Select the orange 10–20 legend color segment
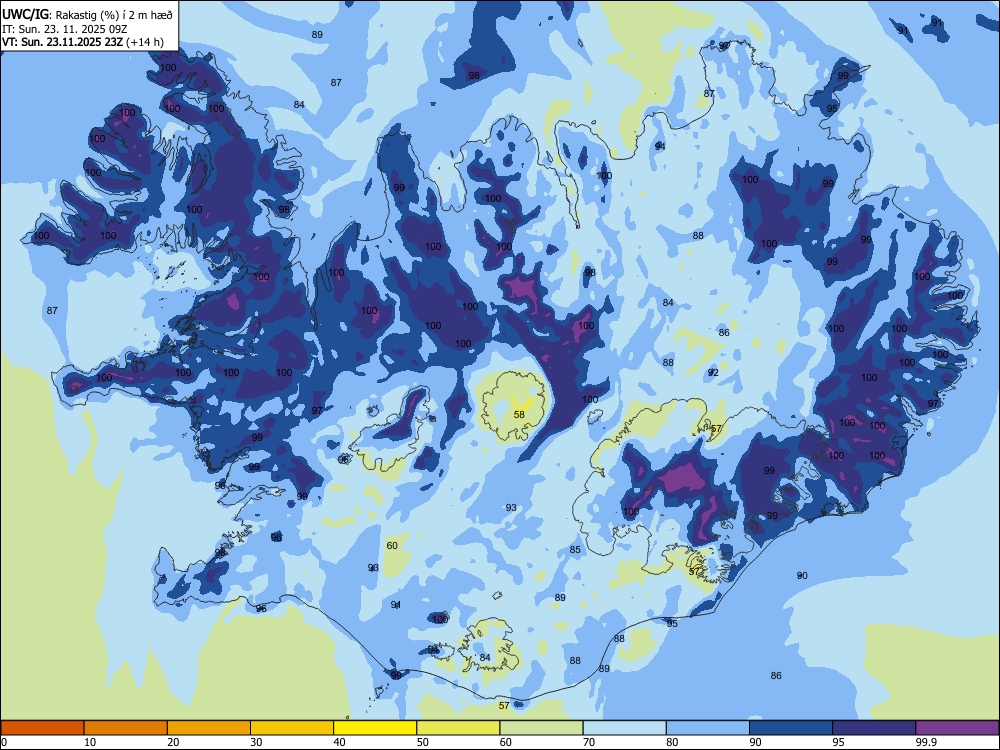 pos(126,728)
